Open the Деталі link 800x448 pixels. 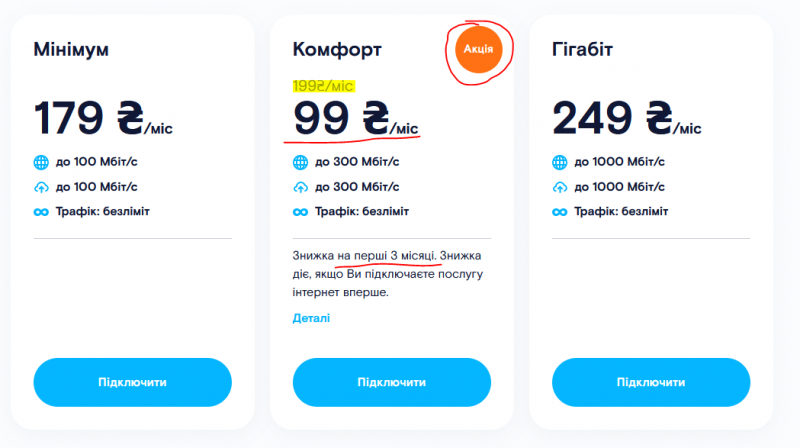(311, 318)
